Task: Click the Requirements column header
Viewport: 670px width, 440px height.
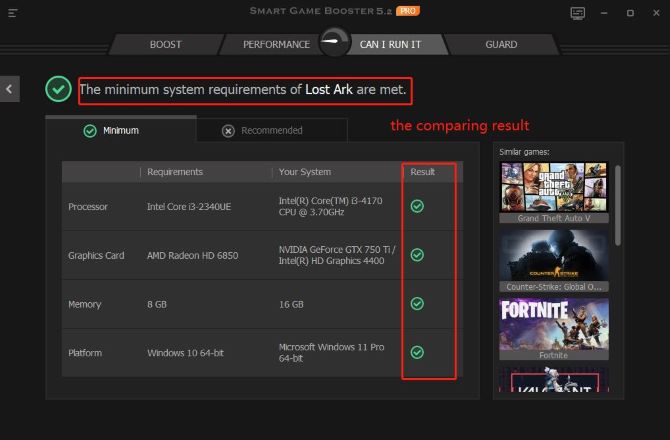Action: [175, 172]
